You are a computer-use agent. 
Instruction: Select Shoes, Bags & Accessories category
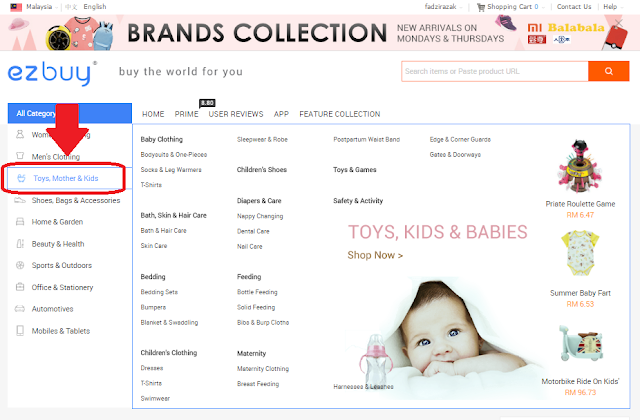click(x=76, y=200)
